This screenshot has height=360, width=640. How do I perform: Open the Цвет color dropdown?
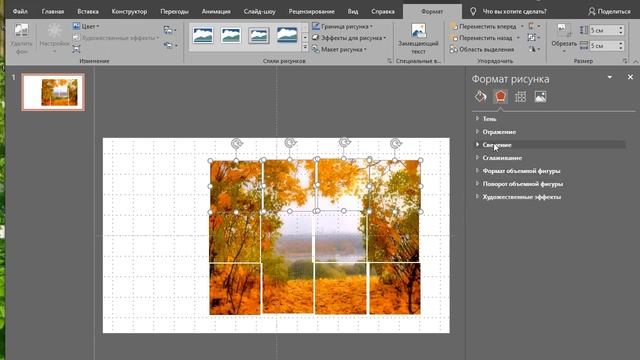click(x=86, y=27)
